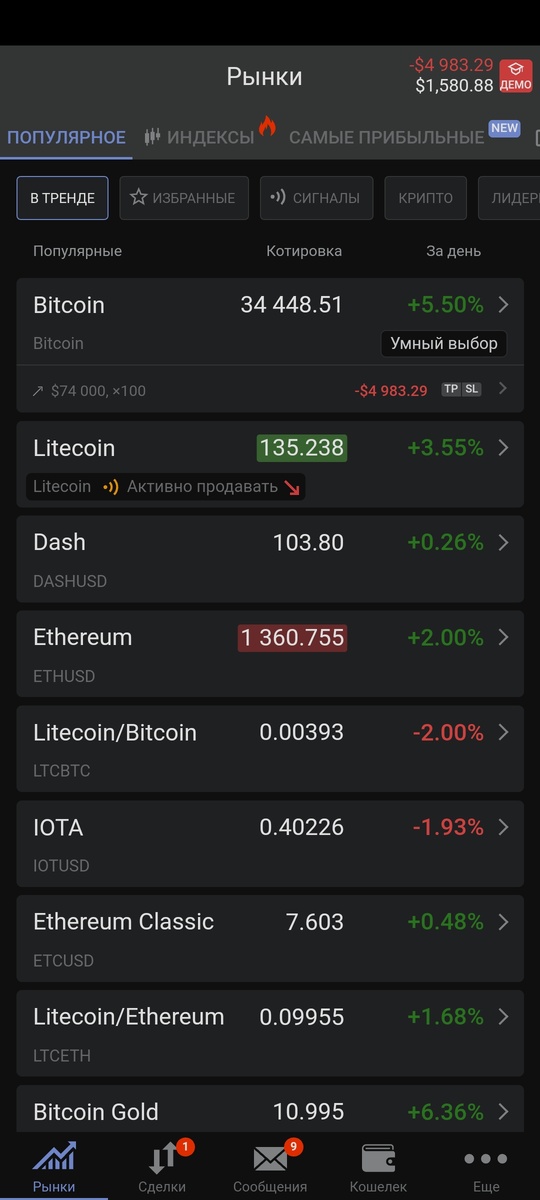Tap the TP SL badge on Bitcoin position

click(x=462, y=389)
